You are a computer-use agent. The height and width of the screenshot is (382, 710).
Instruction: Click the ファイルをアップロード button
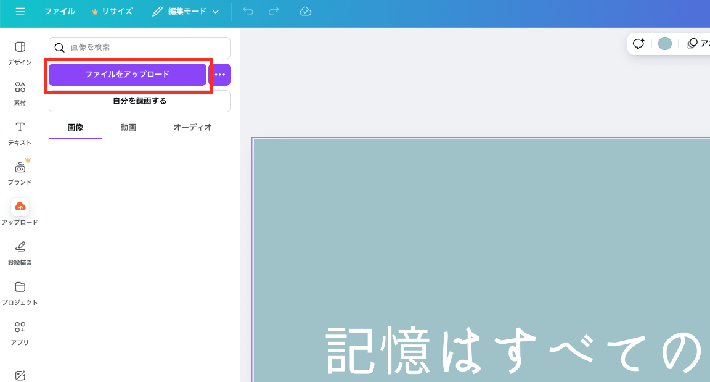pyautogui.click(x=128, y=74)
